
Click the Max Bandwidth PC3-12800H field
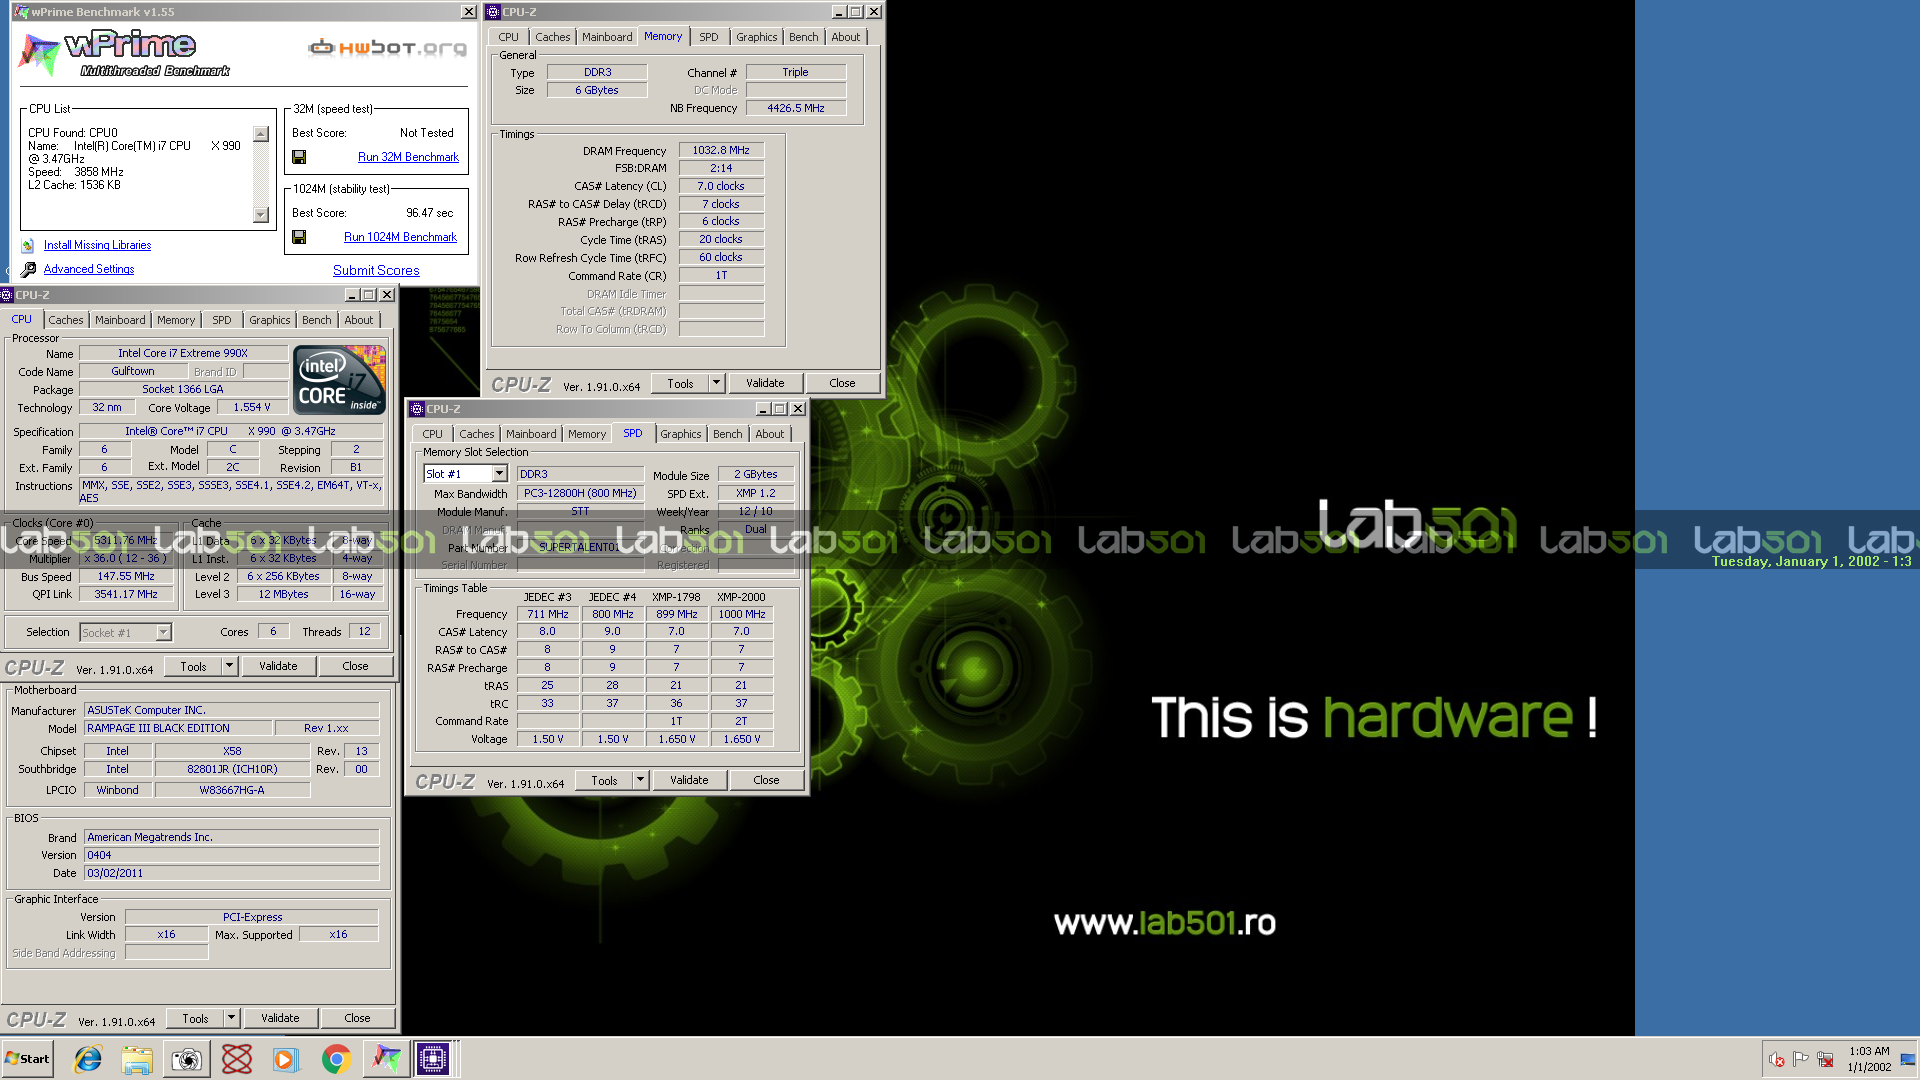point(580,493)
